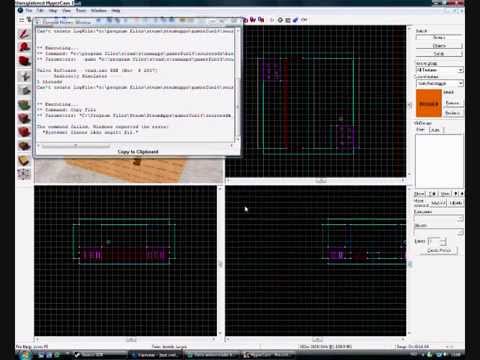Image resolution: width=480 pixels, height=360 pixels.
Task: Select the Vertex manipulation tool
Action: click(x=24, y=174)
